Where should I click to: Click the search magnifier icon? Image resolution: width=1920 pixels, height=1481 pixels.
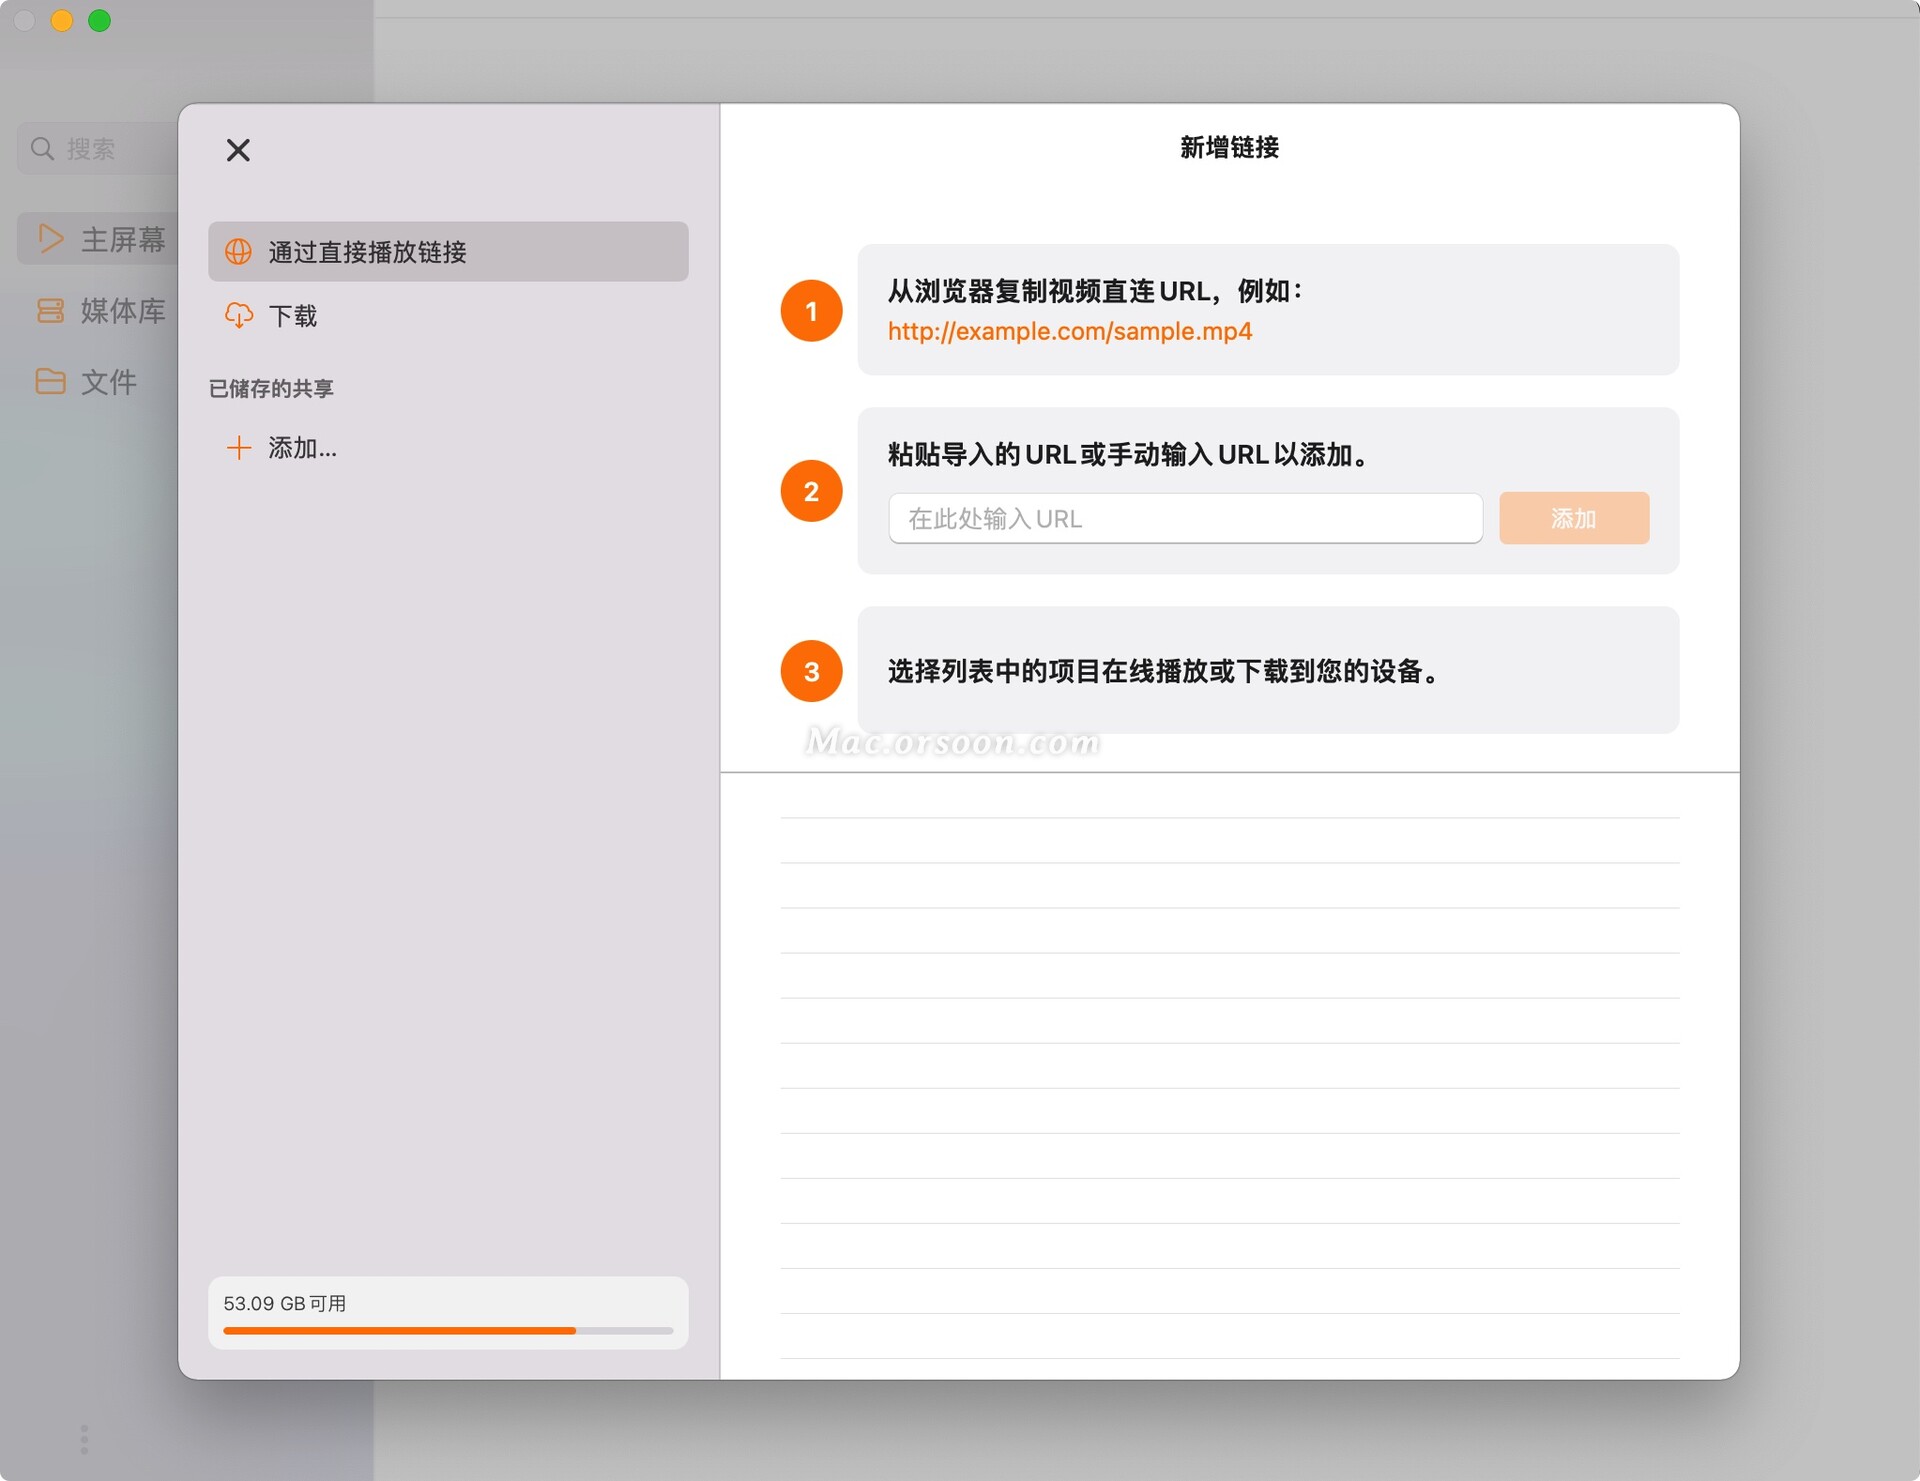click(x=41, y=147)
